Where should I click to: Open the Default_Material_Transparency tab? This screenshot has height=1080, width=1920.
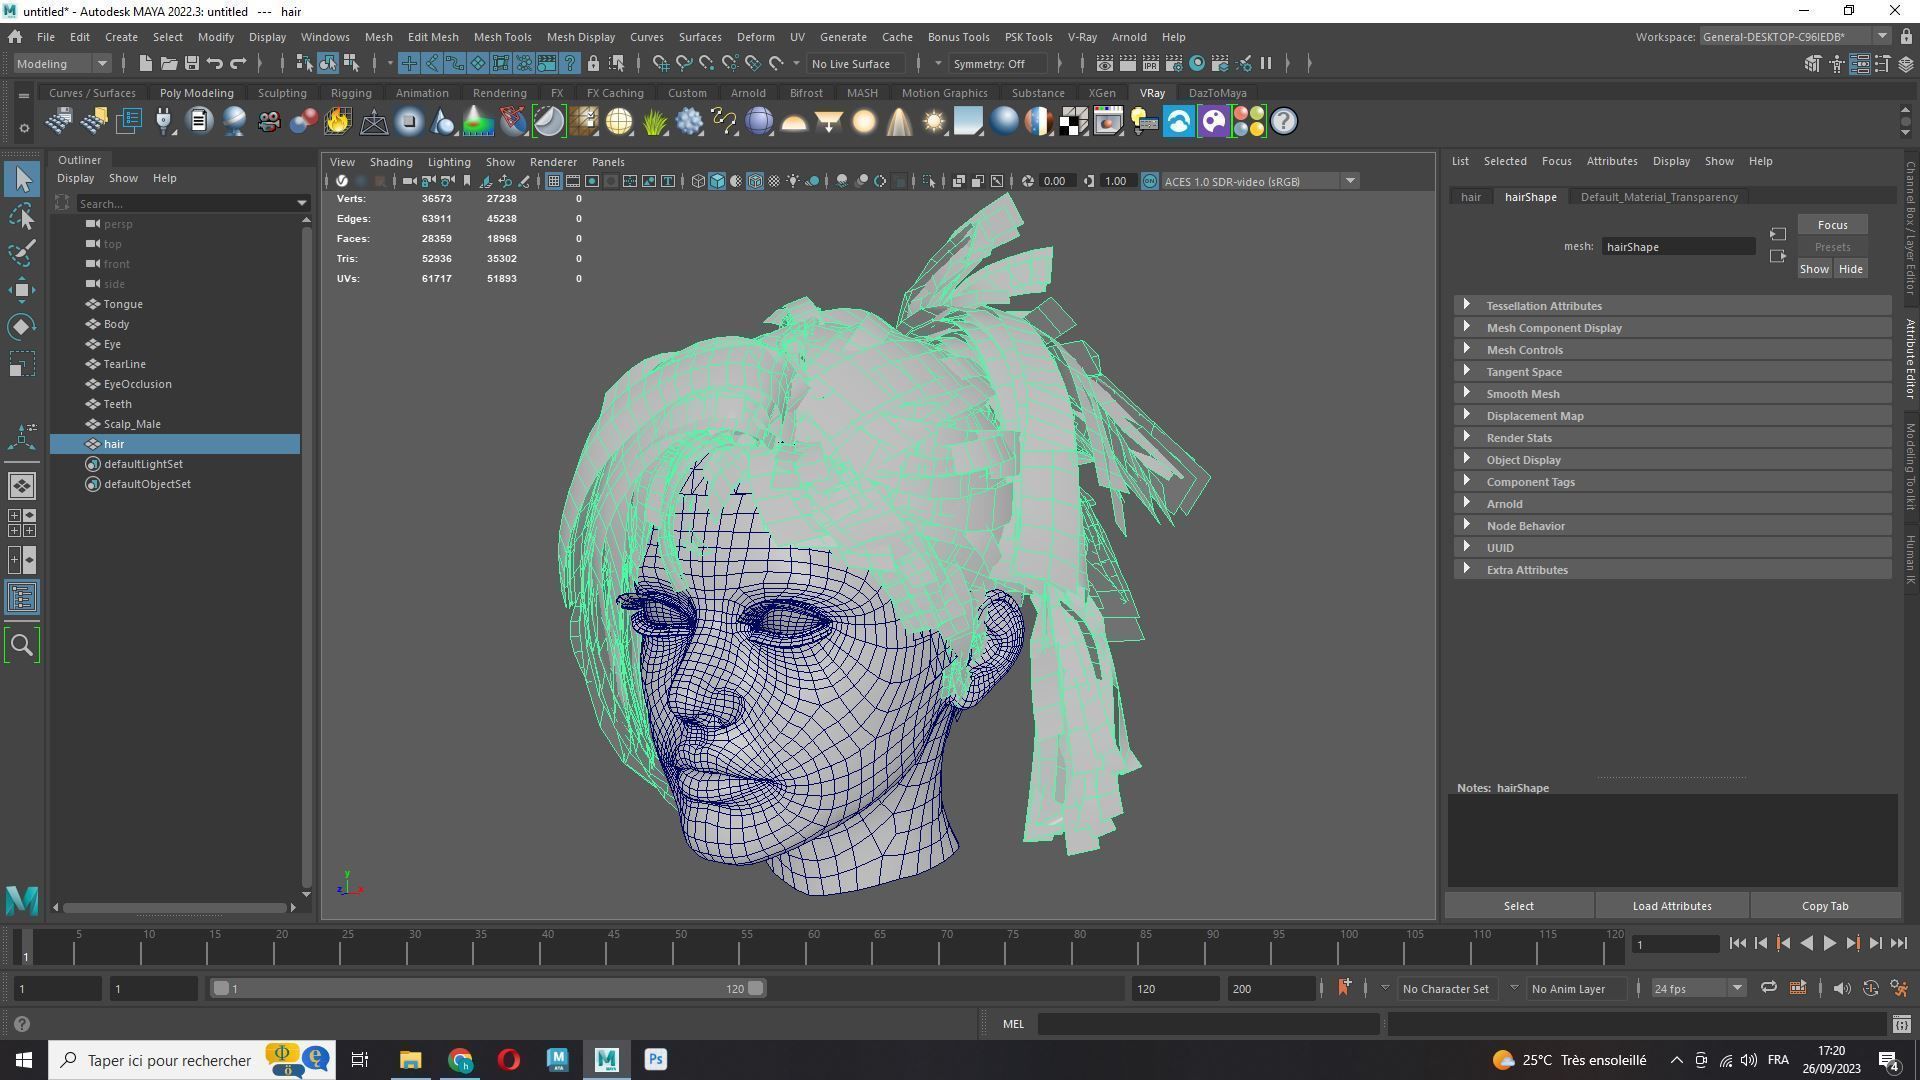point(1659,197)
